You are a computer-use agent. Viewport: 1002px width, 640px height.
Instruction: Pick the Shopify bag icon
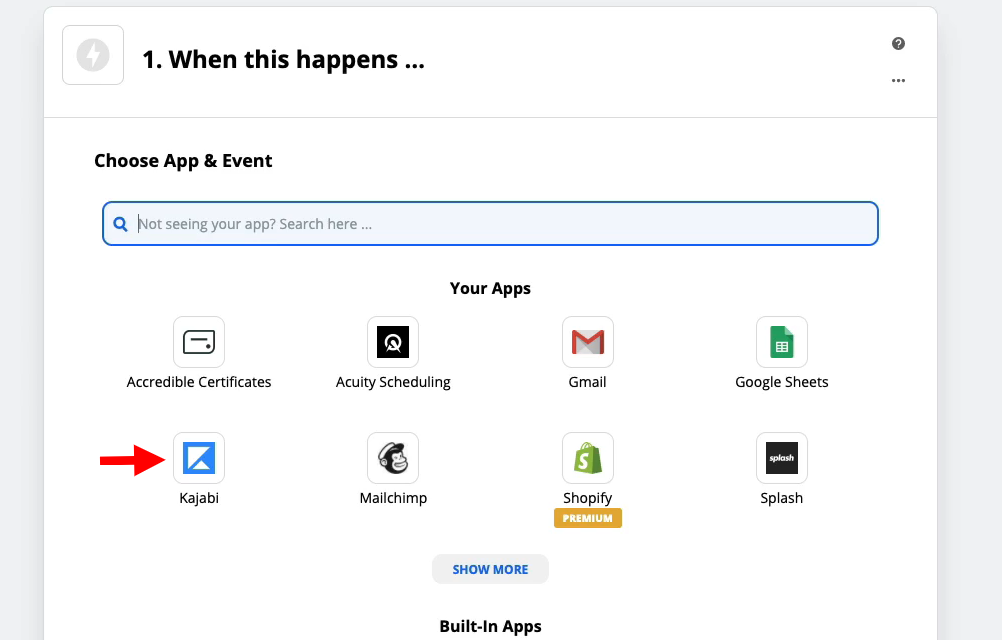click(x=587, y=458)
